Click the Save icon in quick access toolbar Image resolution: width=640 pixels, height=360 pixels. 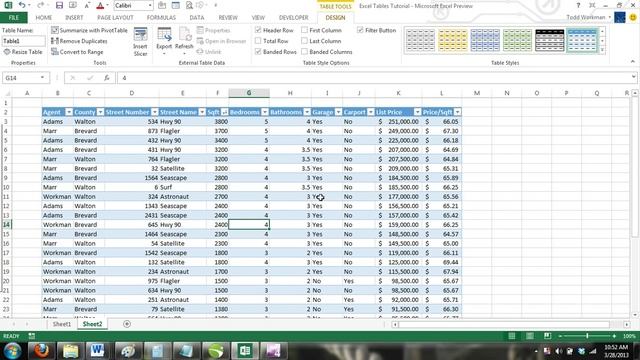coord(59,5)
